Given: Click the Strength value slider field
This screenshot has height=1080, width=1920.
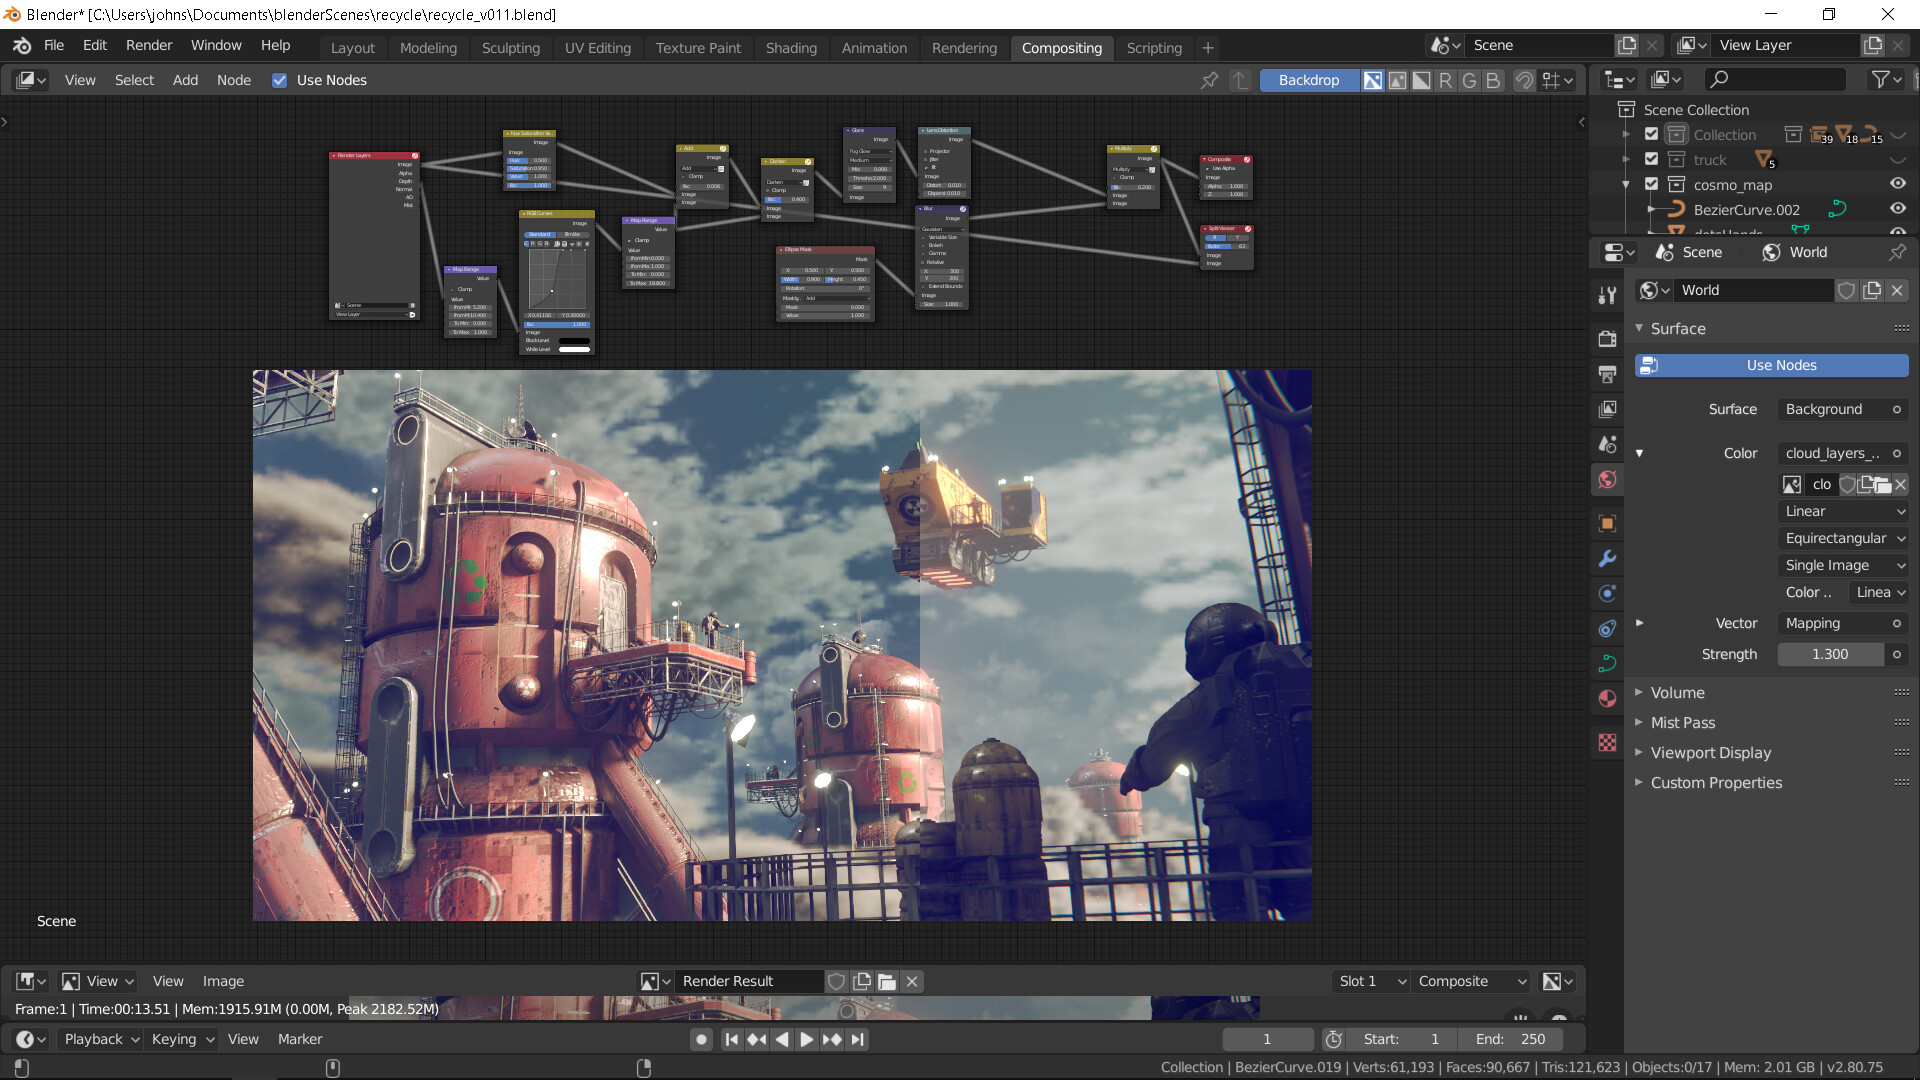Looking at the screenshot, I should 1830,654.
